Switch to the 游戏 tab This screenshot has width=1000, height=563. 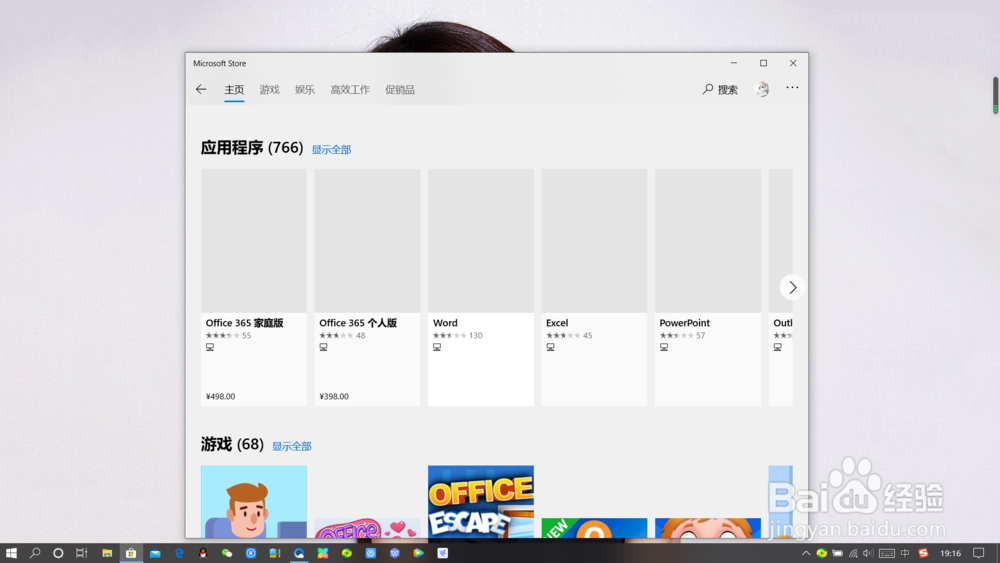tap(269, 90)
